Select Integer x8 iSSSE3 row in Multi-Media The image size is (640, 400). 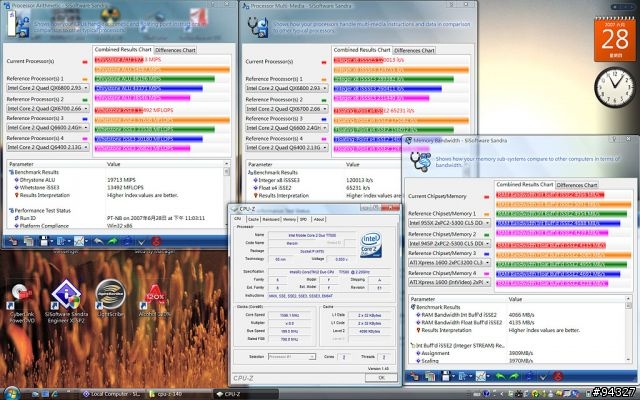pyautogui.click(x=324, y=180)
